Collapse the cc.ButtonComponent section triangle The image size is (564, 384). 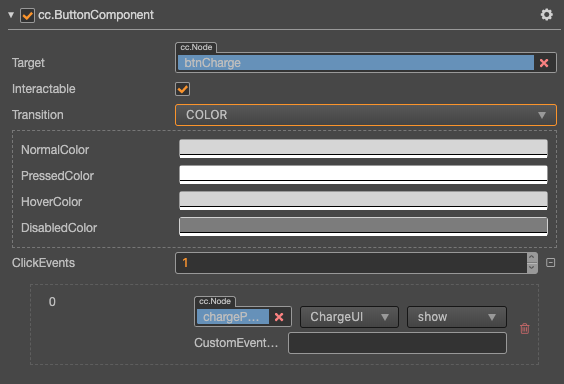(x=11, y=15)
